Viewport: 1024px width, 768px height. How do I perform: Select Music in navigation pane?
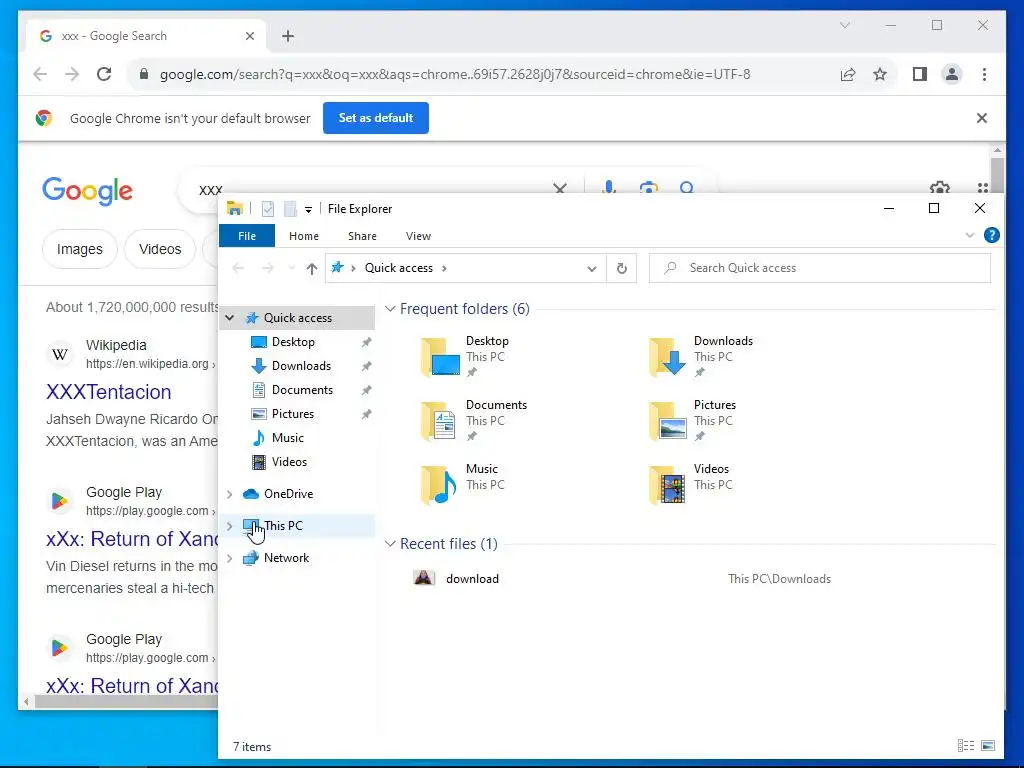pyautogui.click(x=287, y=438)
